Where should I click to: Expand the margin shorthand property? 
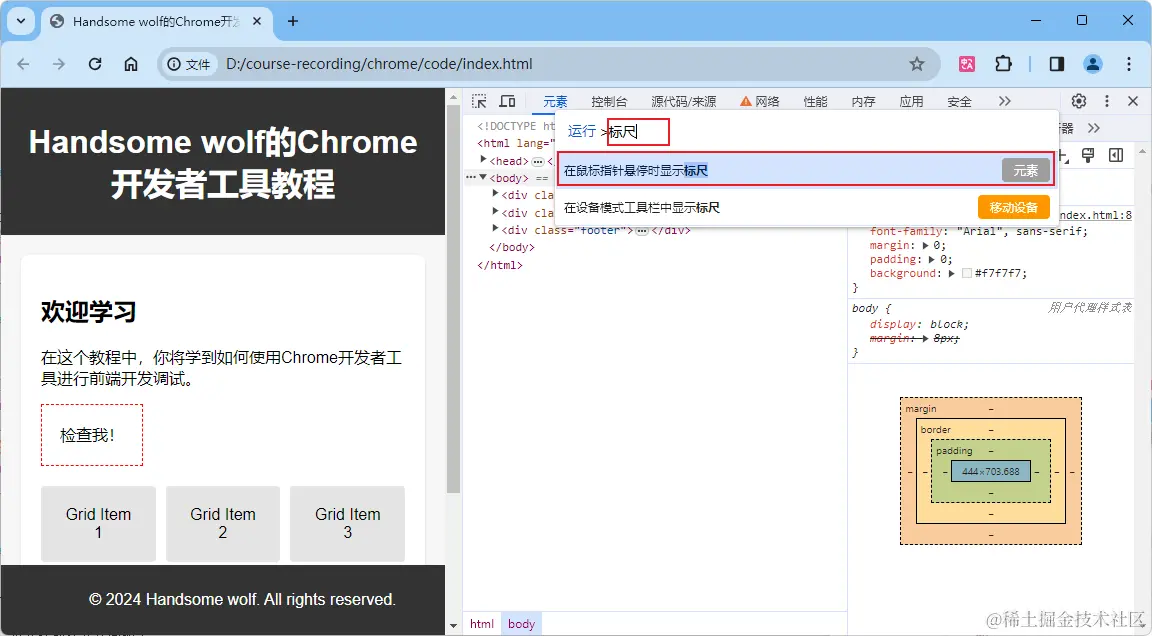(x=925, y=245)
